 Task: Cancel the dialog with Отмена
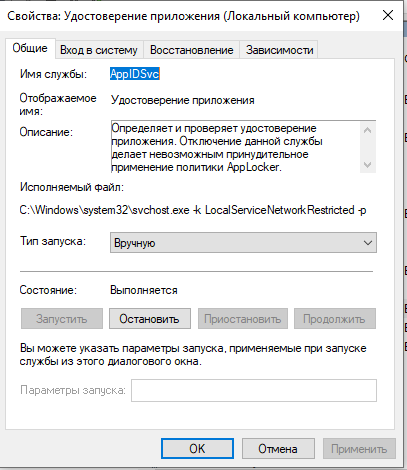pyautogui.click(x=278, y=449)
